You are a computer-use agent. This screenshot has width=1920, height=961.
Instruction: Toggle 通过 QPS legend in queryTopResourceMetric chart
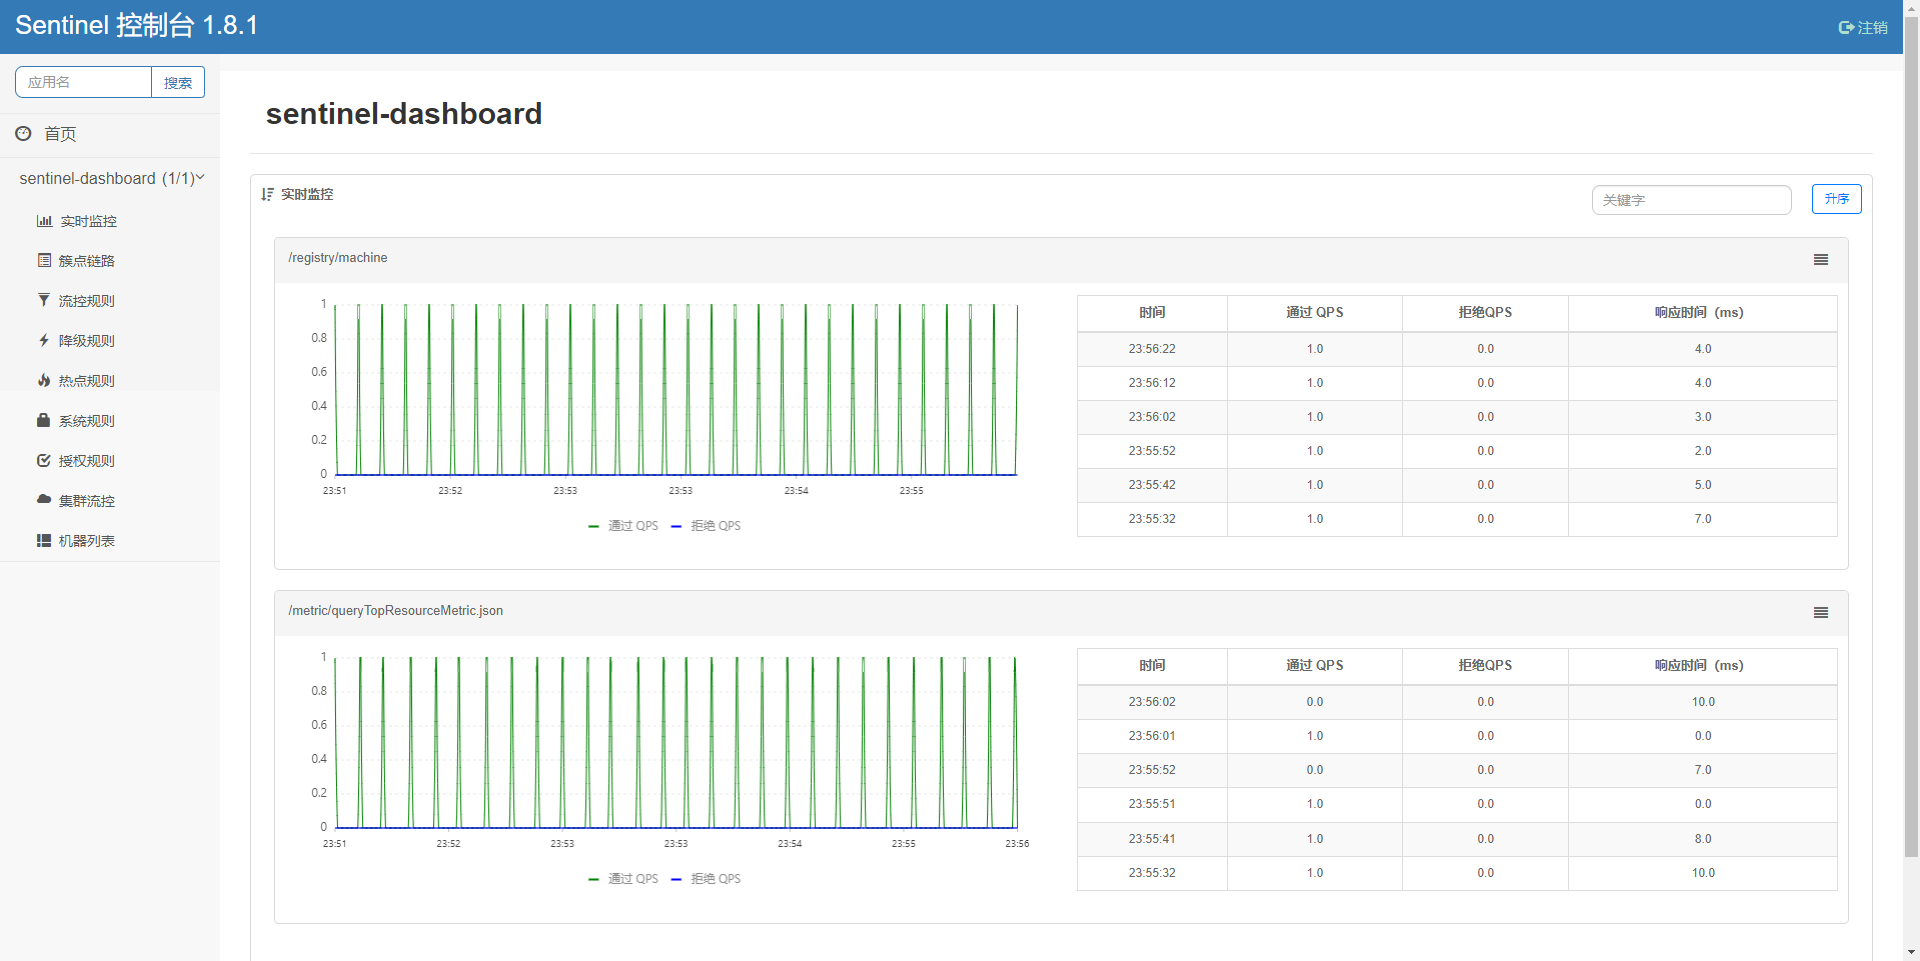click(623, 879)
